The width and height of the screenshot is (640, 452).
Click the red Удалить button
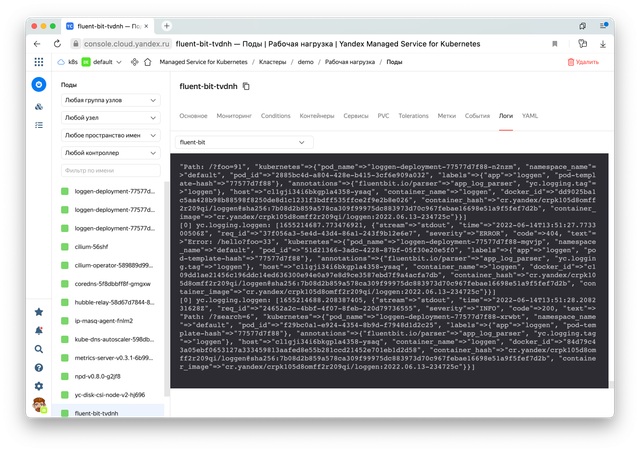coord(583,62)
